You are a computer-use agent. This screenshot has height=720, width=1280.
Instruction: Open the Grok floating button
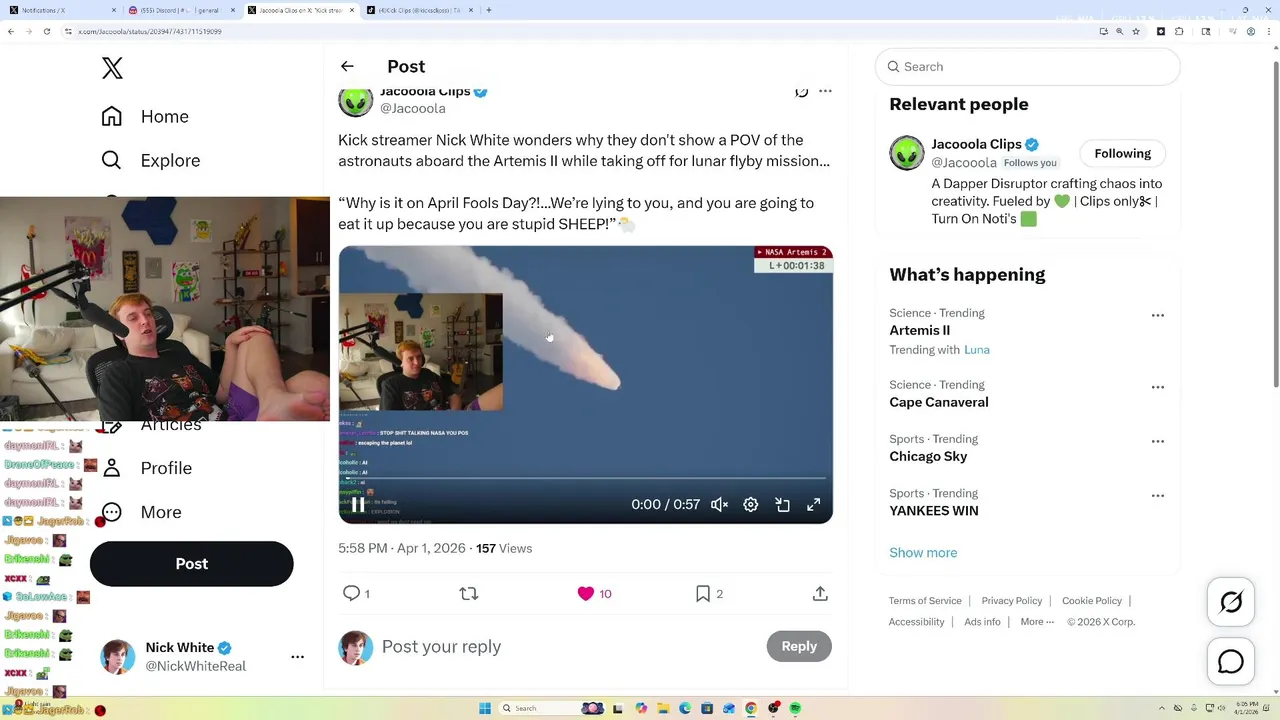[1231, 602]
